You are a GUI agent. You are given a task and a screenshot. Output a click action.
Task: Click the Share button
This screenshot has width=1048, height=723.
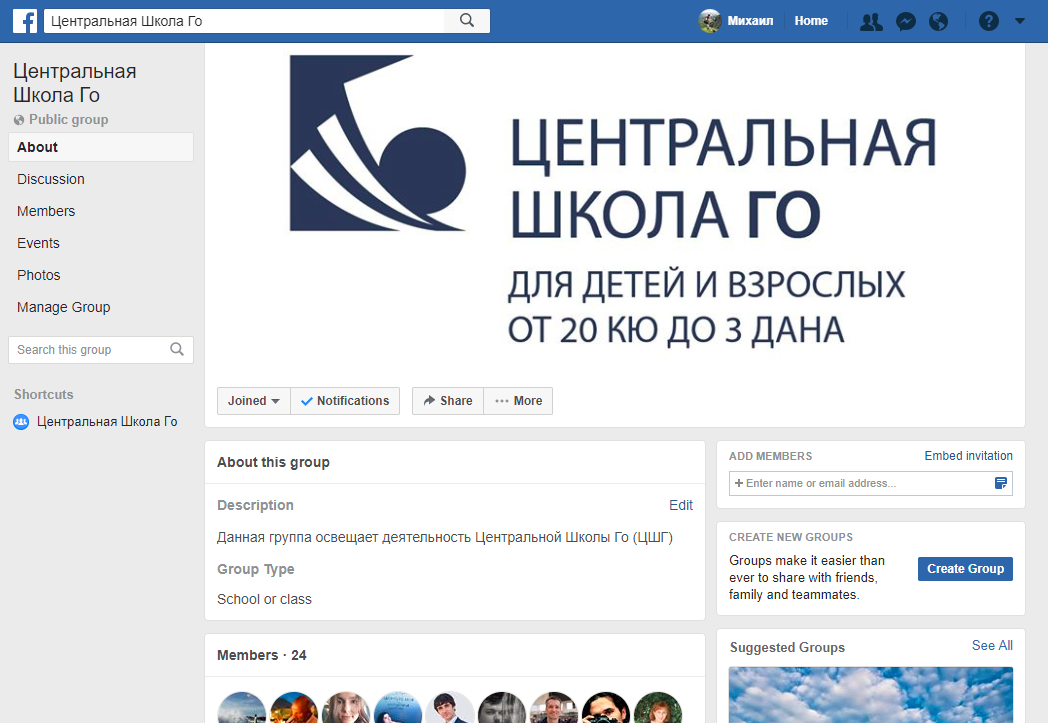(448, 401)
